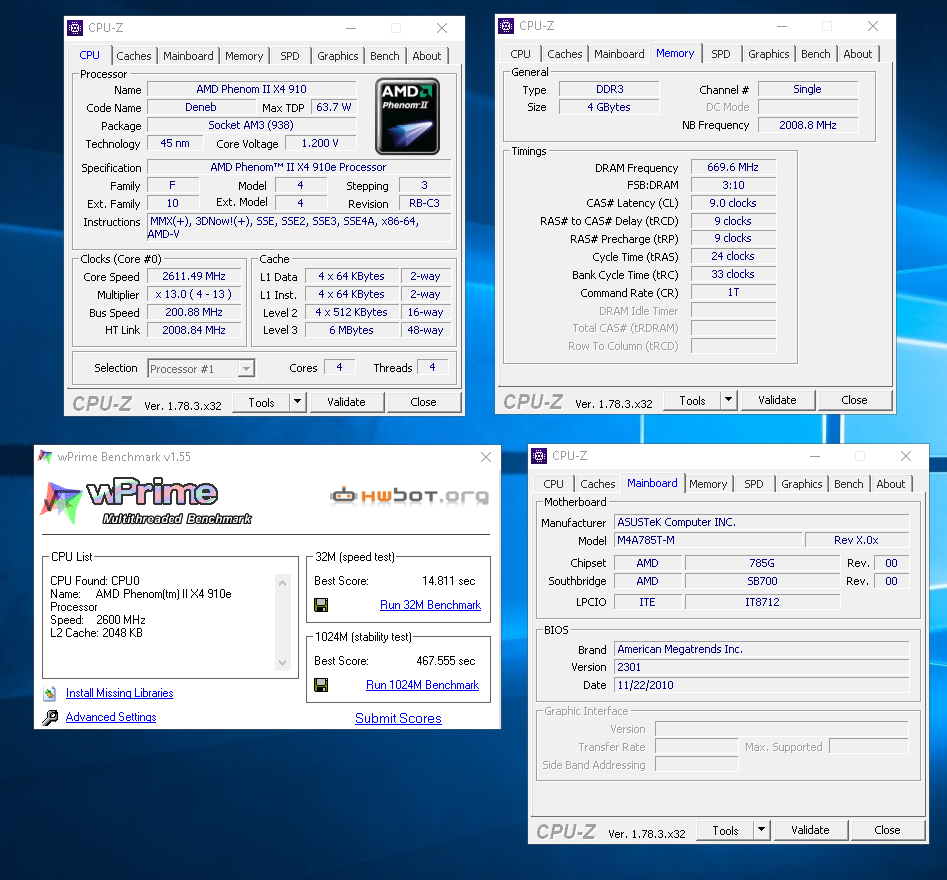Click the memory Size 4 GBytes field
This screenshot has height=880, width=947.
click(609, 108)
